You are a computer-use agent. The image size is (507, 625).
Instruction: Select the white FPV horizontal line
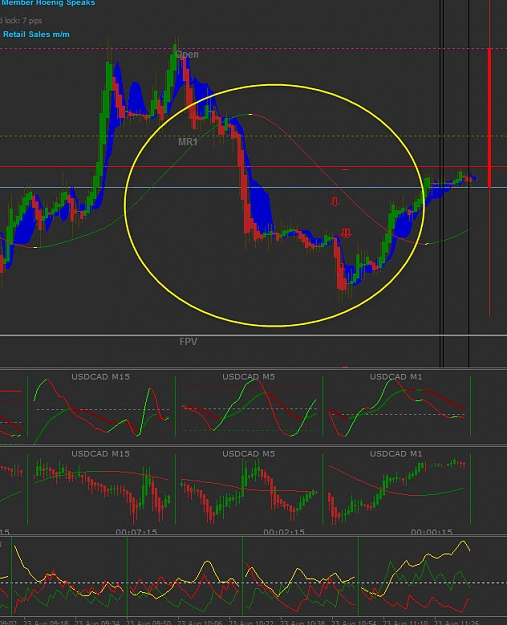[254, 336]
